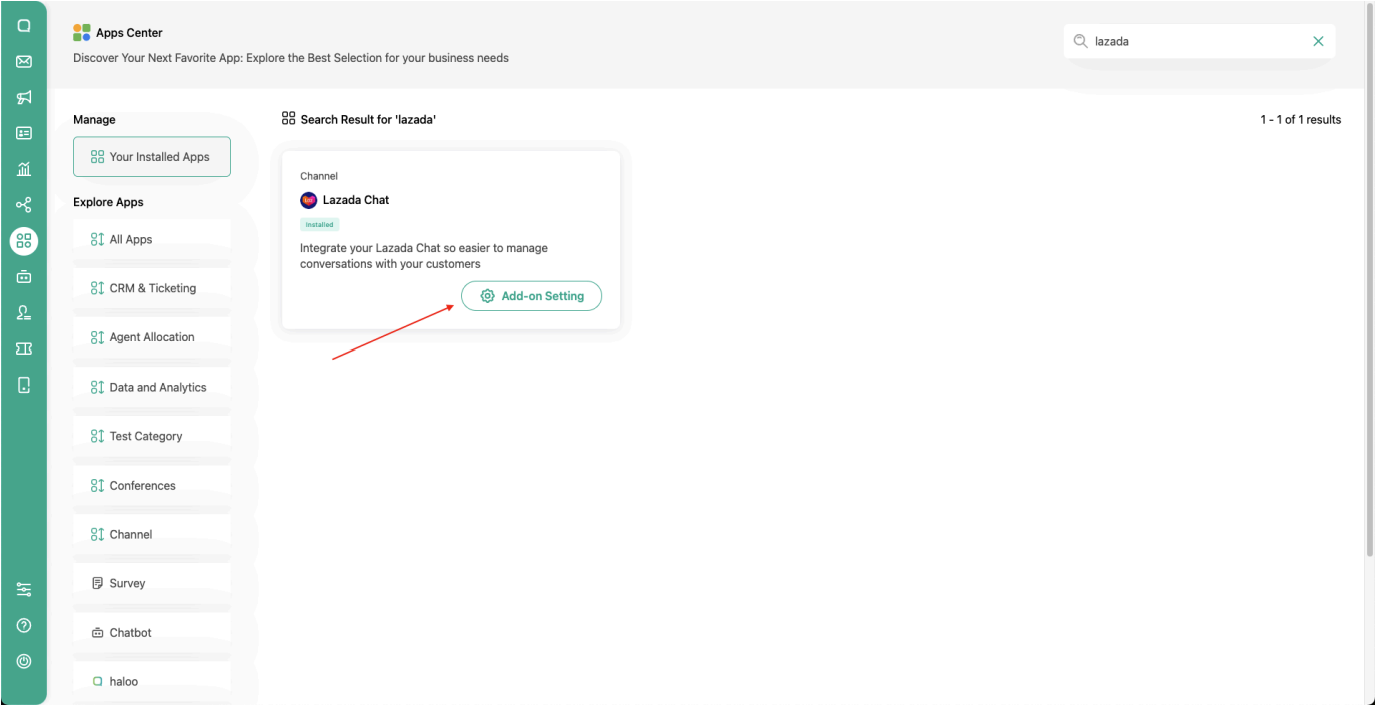The image size is (1377, 708).
Task: Open the analytics bar chart icon
Action: (24, 169)
